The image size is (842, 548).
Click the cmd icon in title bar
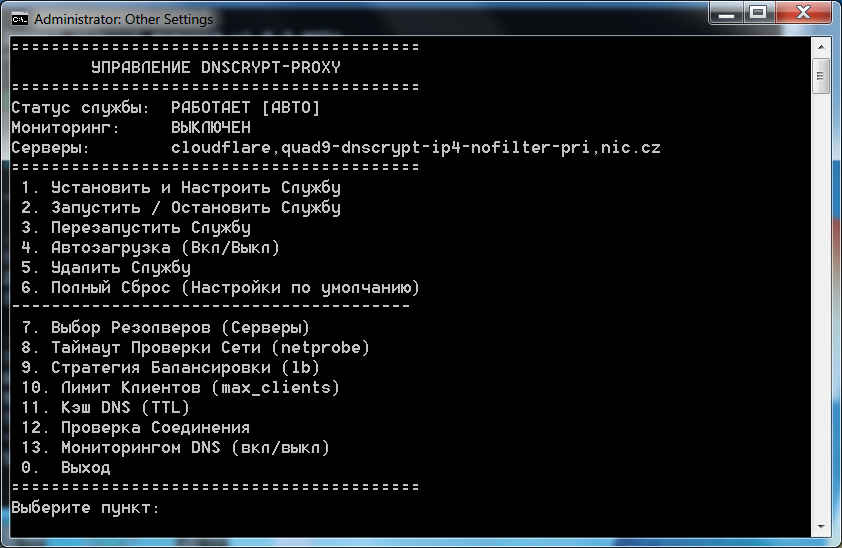(18, 19)
